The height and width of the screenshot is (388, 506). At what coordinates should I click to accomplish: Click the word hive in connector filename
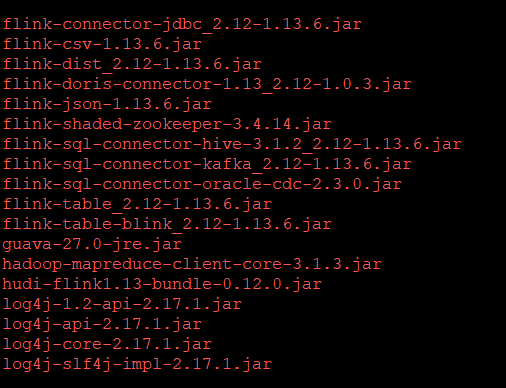click(222, 144)
